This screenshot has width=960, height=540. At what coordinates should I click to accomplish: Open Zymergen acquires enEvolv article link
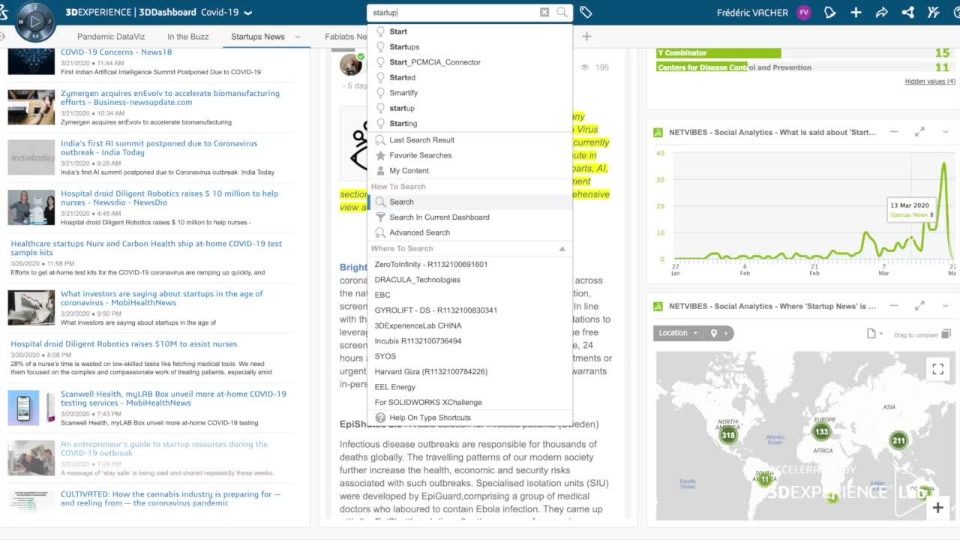click(170, 97)
